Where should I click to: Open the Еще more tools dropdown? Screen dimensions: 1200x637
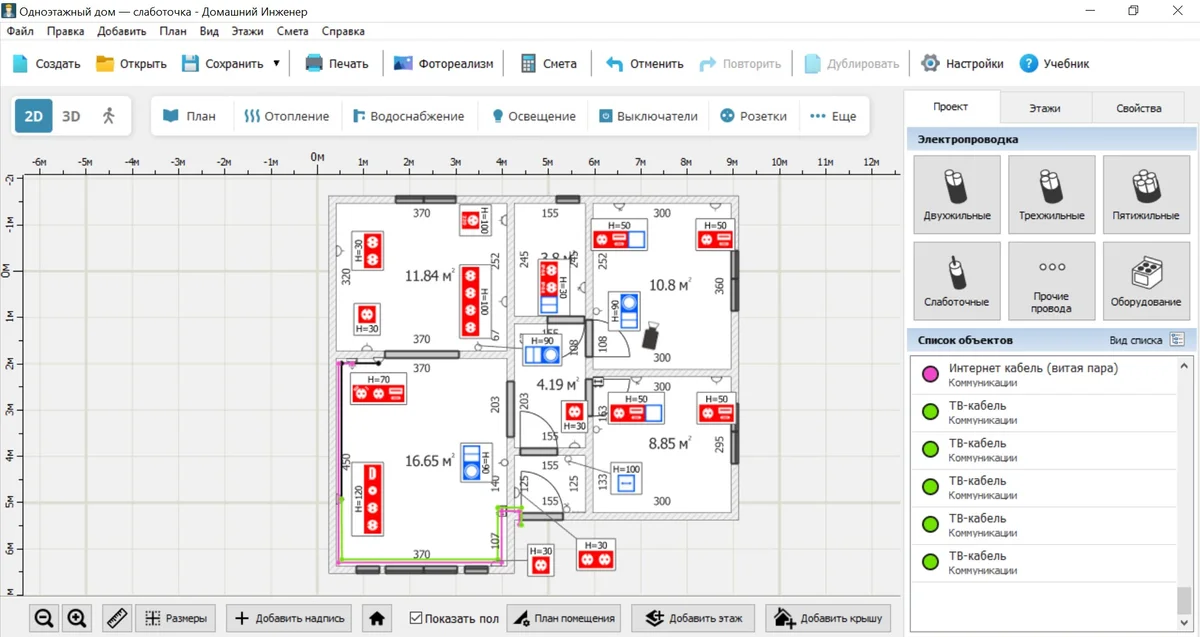pyautogui.click(x=833, y=116)
